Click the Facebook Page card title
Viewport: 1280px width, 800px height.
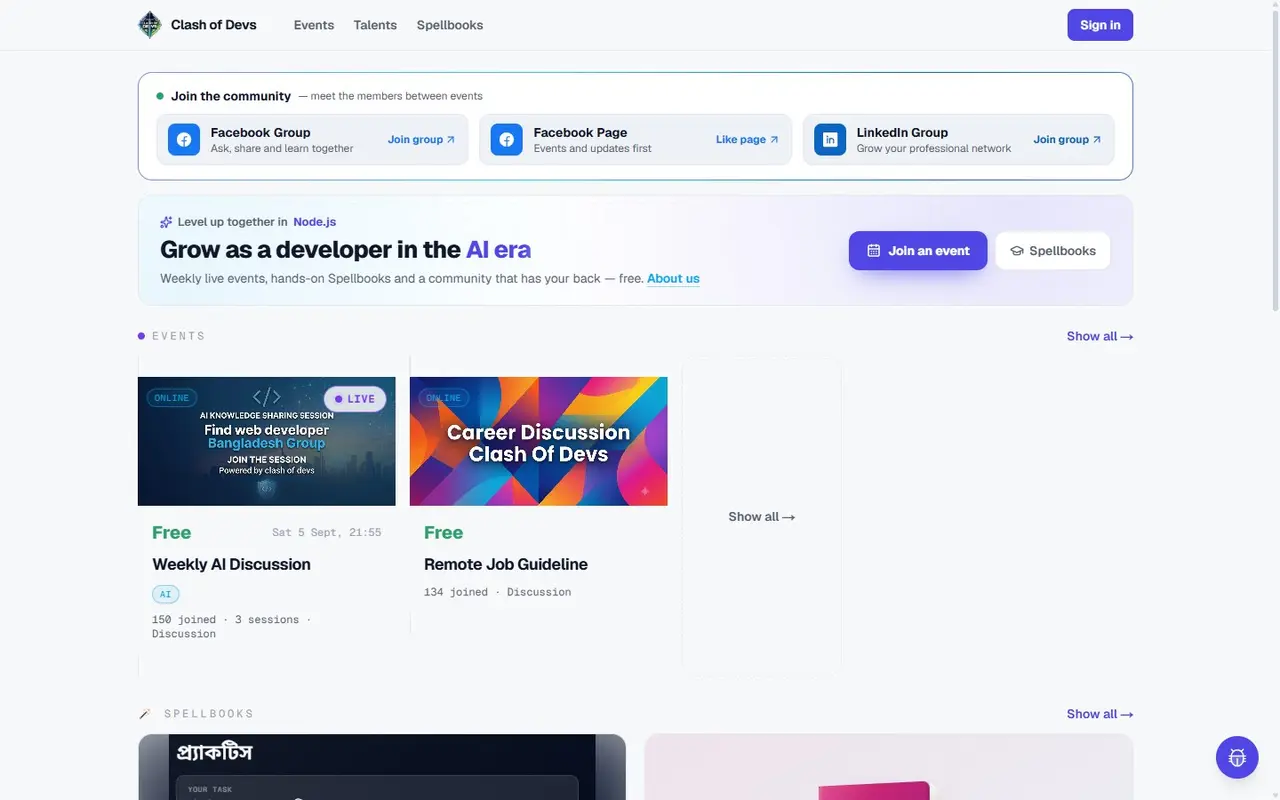(581, 132)
